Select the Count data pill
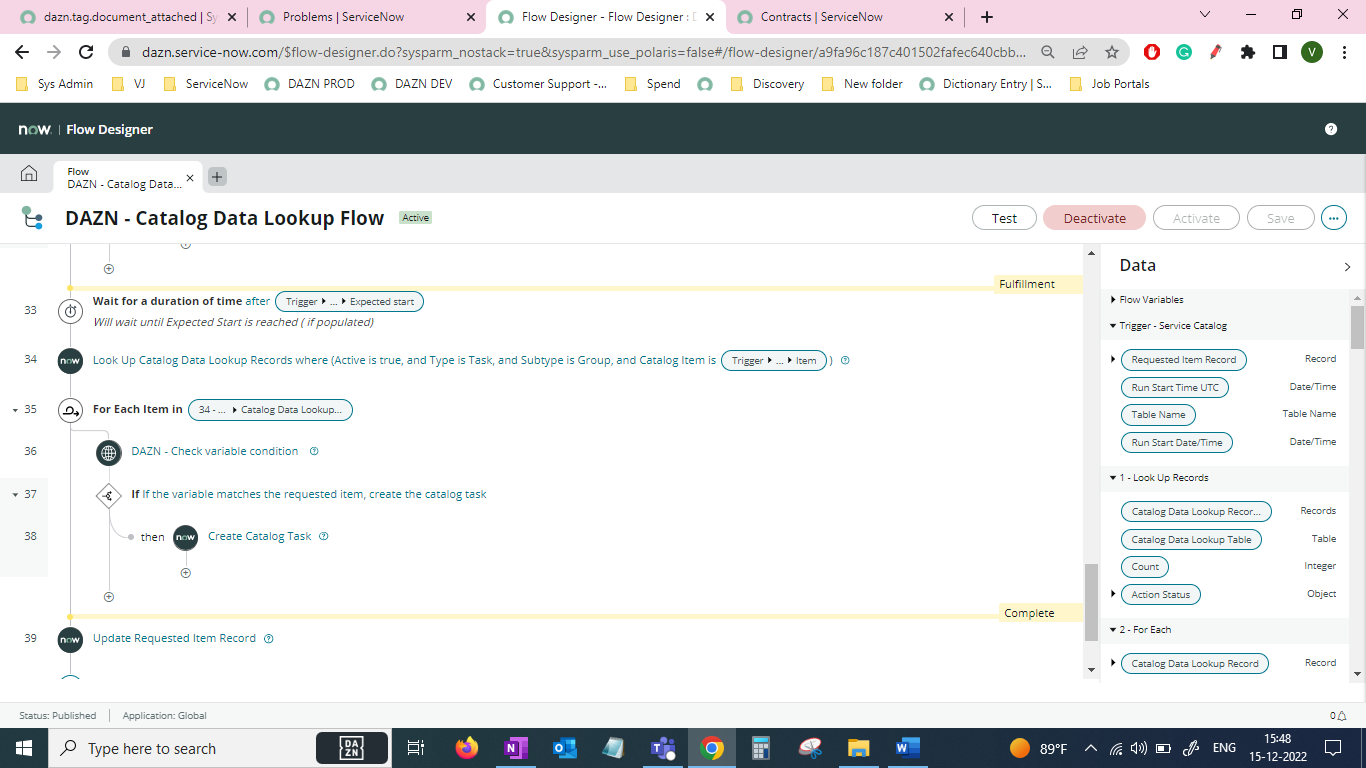The height and width of the screenshot is (768, 1366). click(1145, 566)
